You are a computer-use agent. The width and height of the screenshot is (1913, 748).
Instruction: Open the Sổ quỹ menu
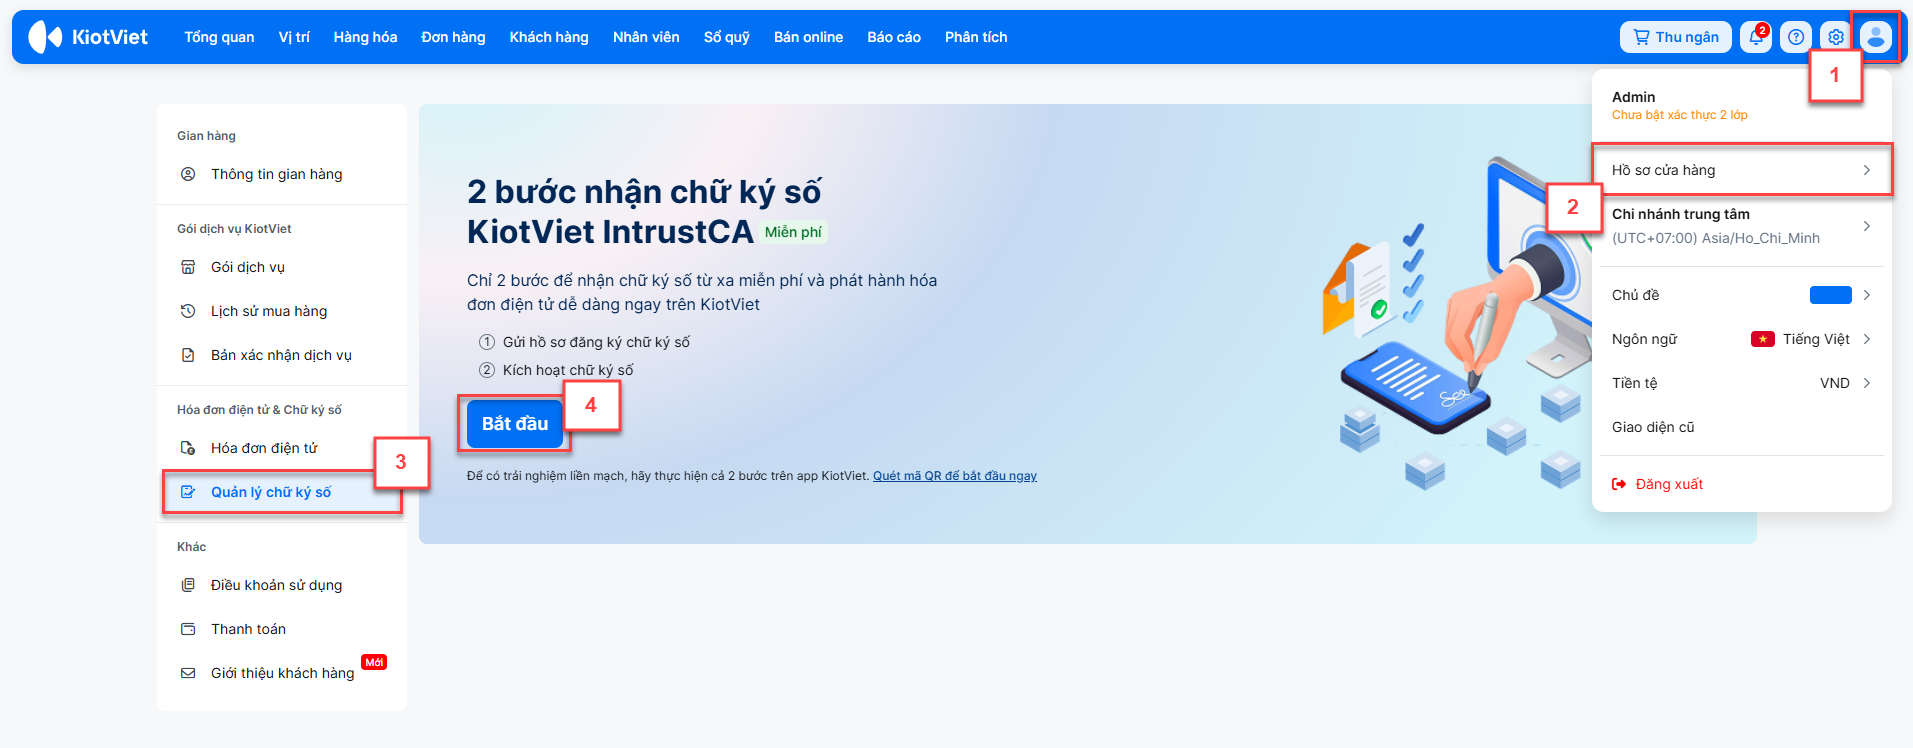[x=727, y=37]
